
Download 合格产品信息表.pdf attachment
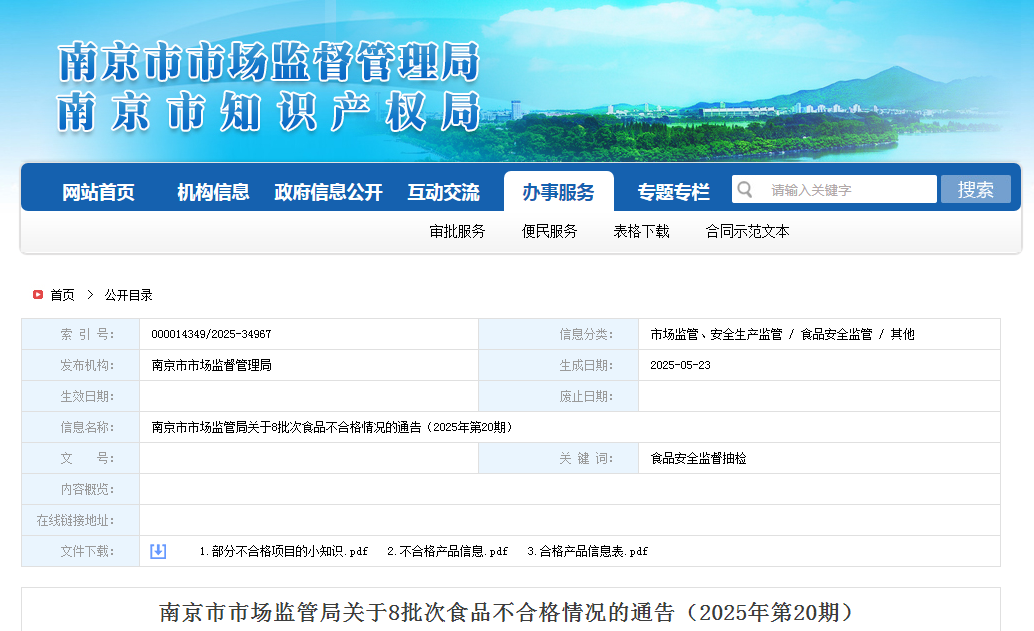[x=587, y=551]
